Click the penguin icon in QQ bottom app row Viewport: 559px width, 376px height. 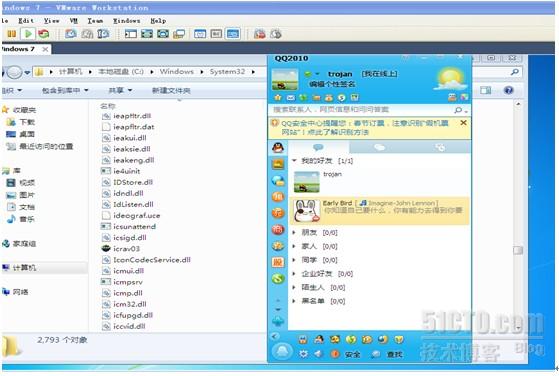319,339
